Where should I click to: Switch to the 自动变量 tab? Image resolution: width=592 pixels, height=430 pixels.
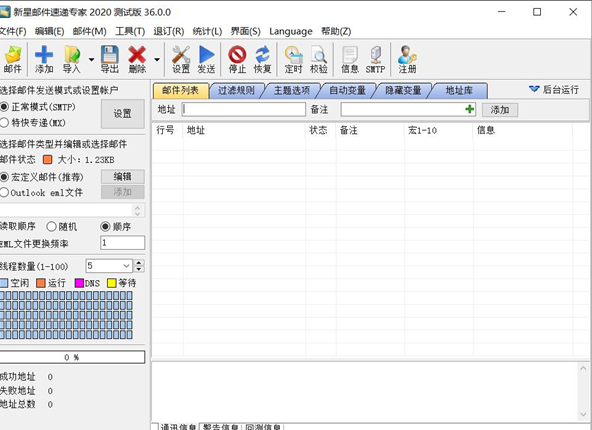point(347,91)
